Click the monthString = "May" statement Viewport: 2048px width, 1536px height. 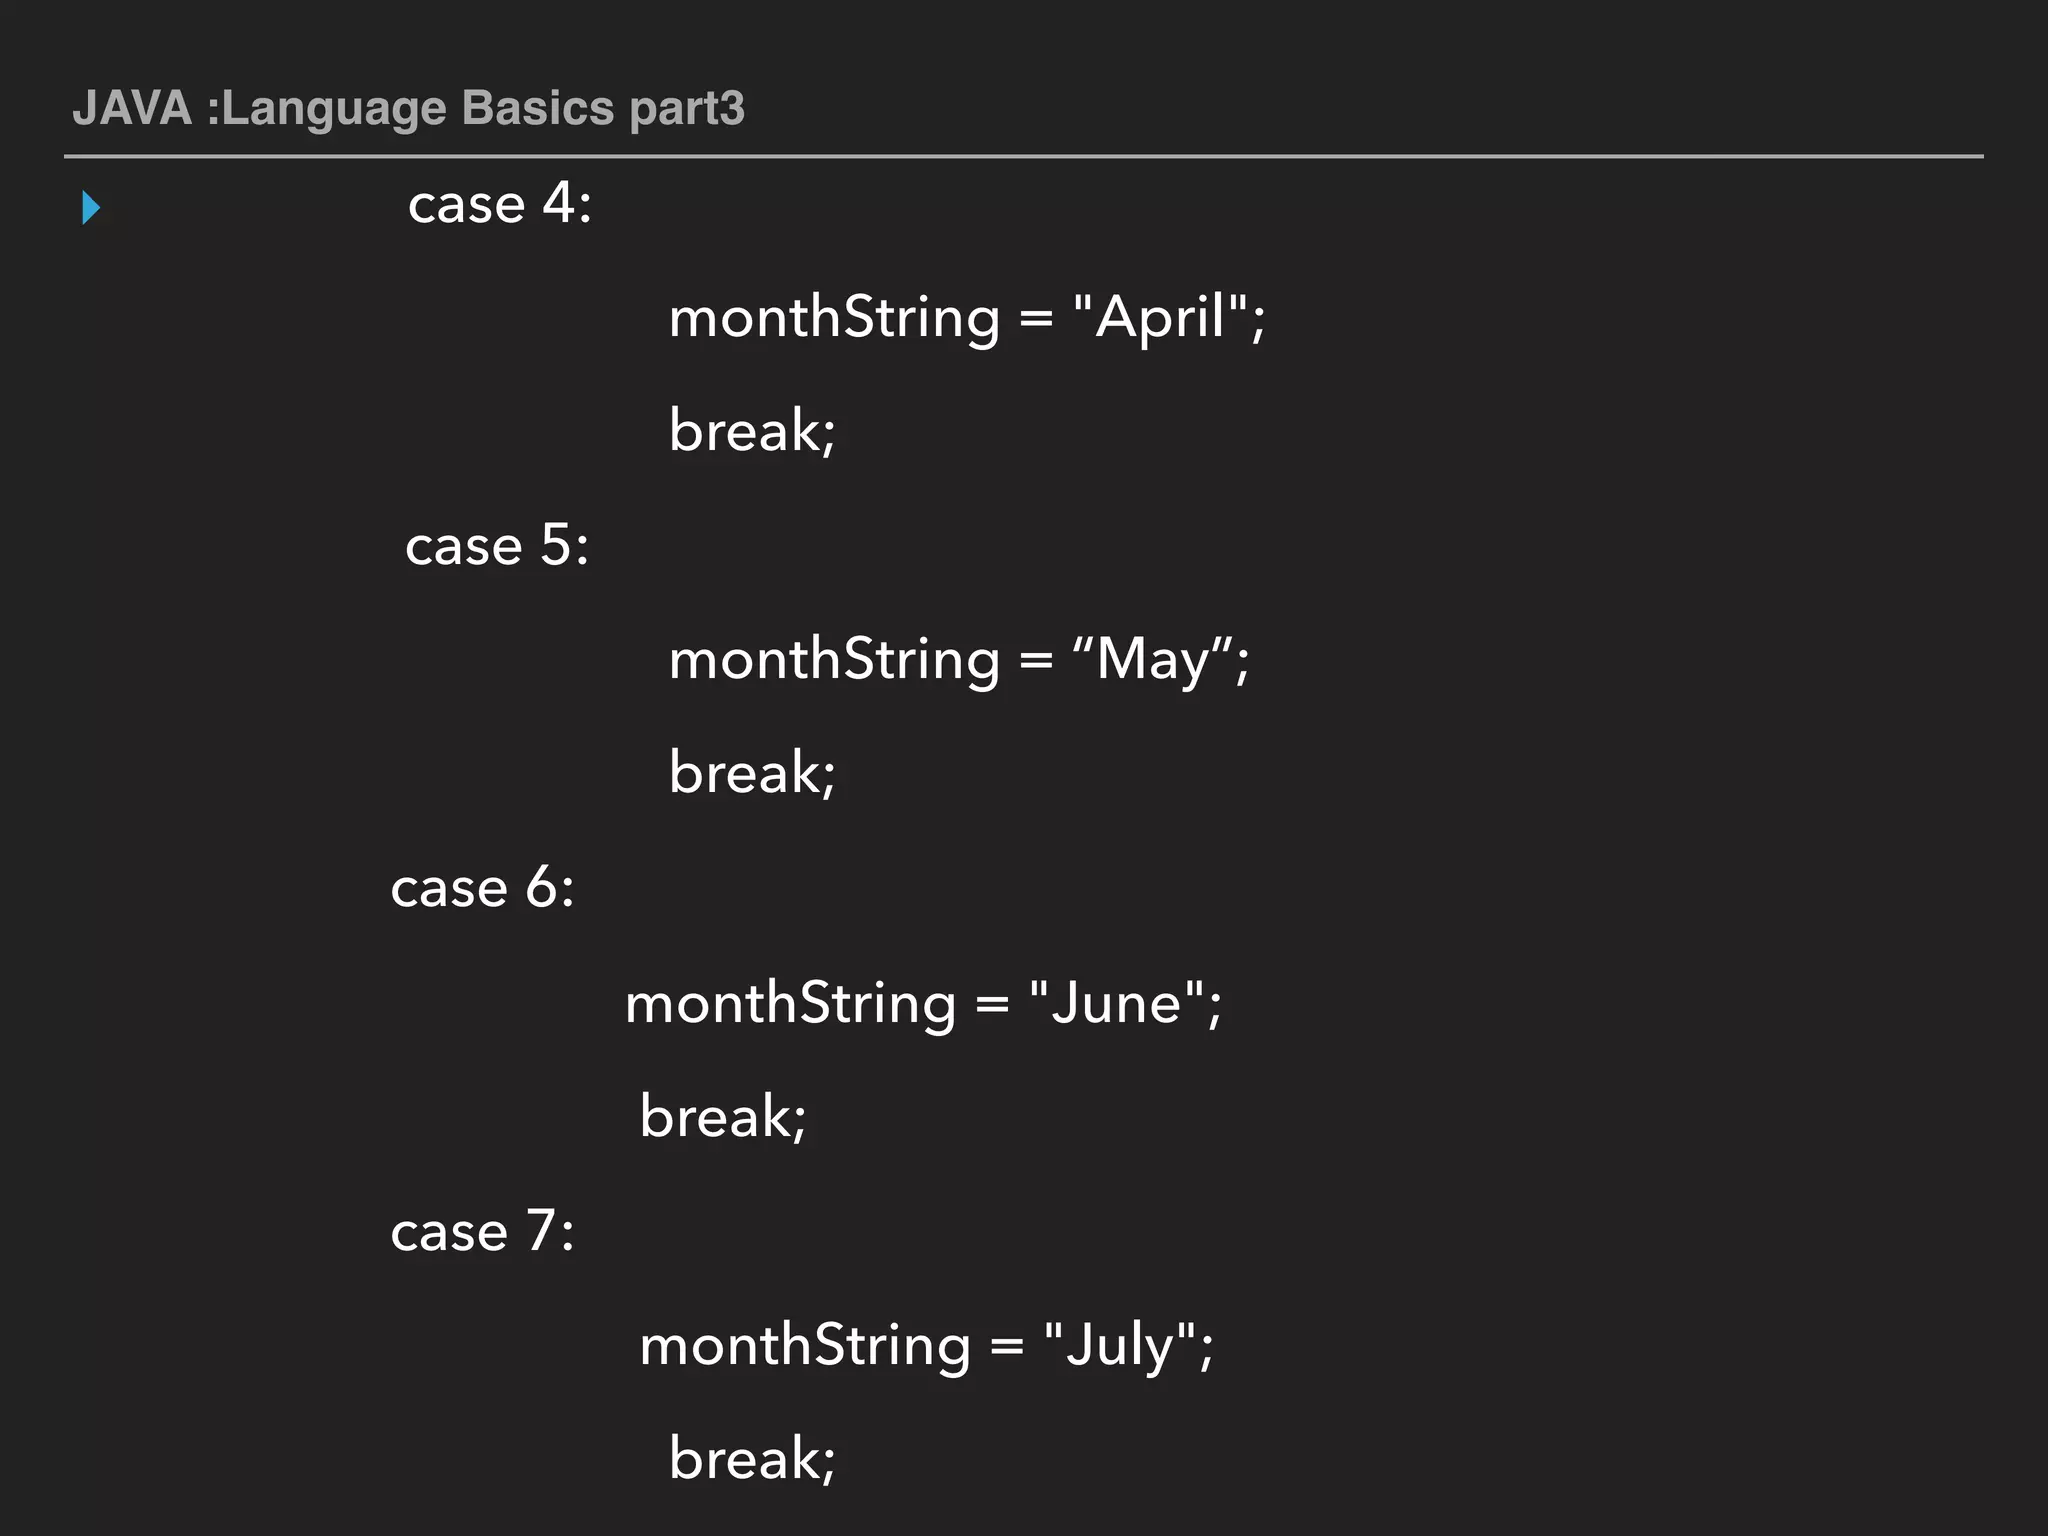point(959,660)
